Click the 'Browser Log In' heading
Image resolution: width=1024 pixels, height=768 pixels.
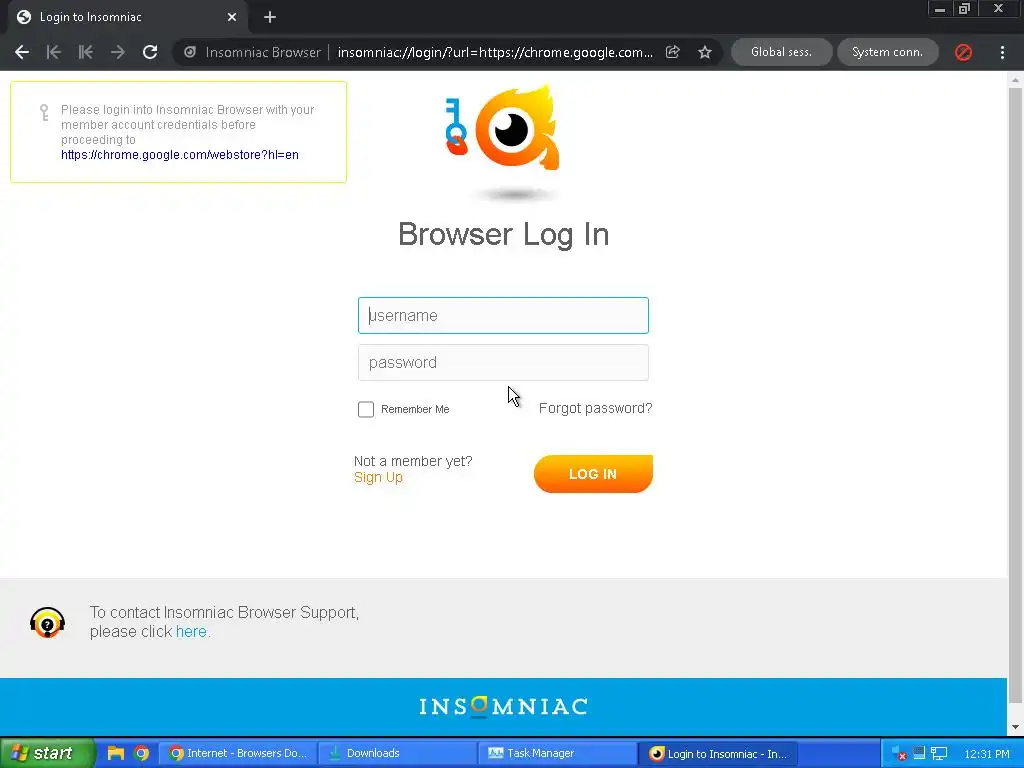[504, 234]
